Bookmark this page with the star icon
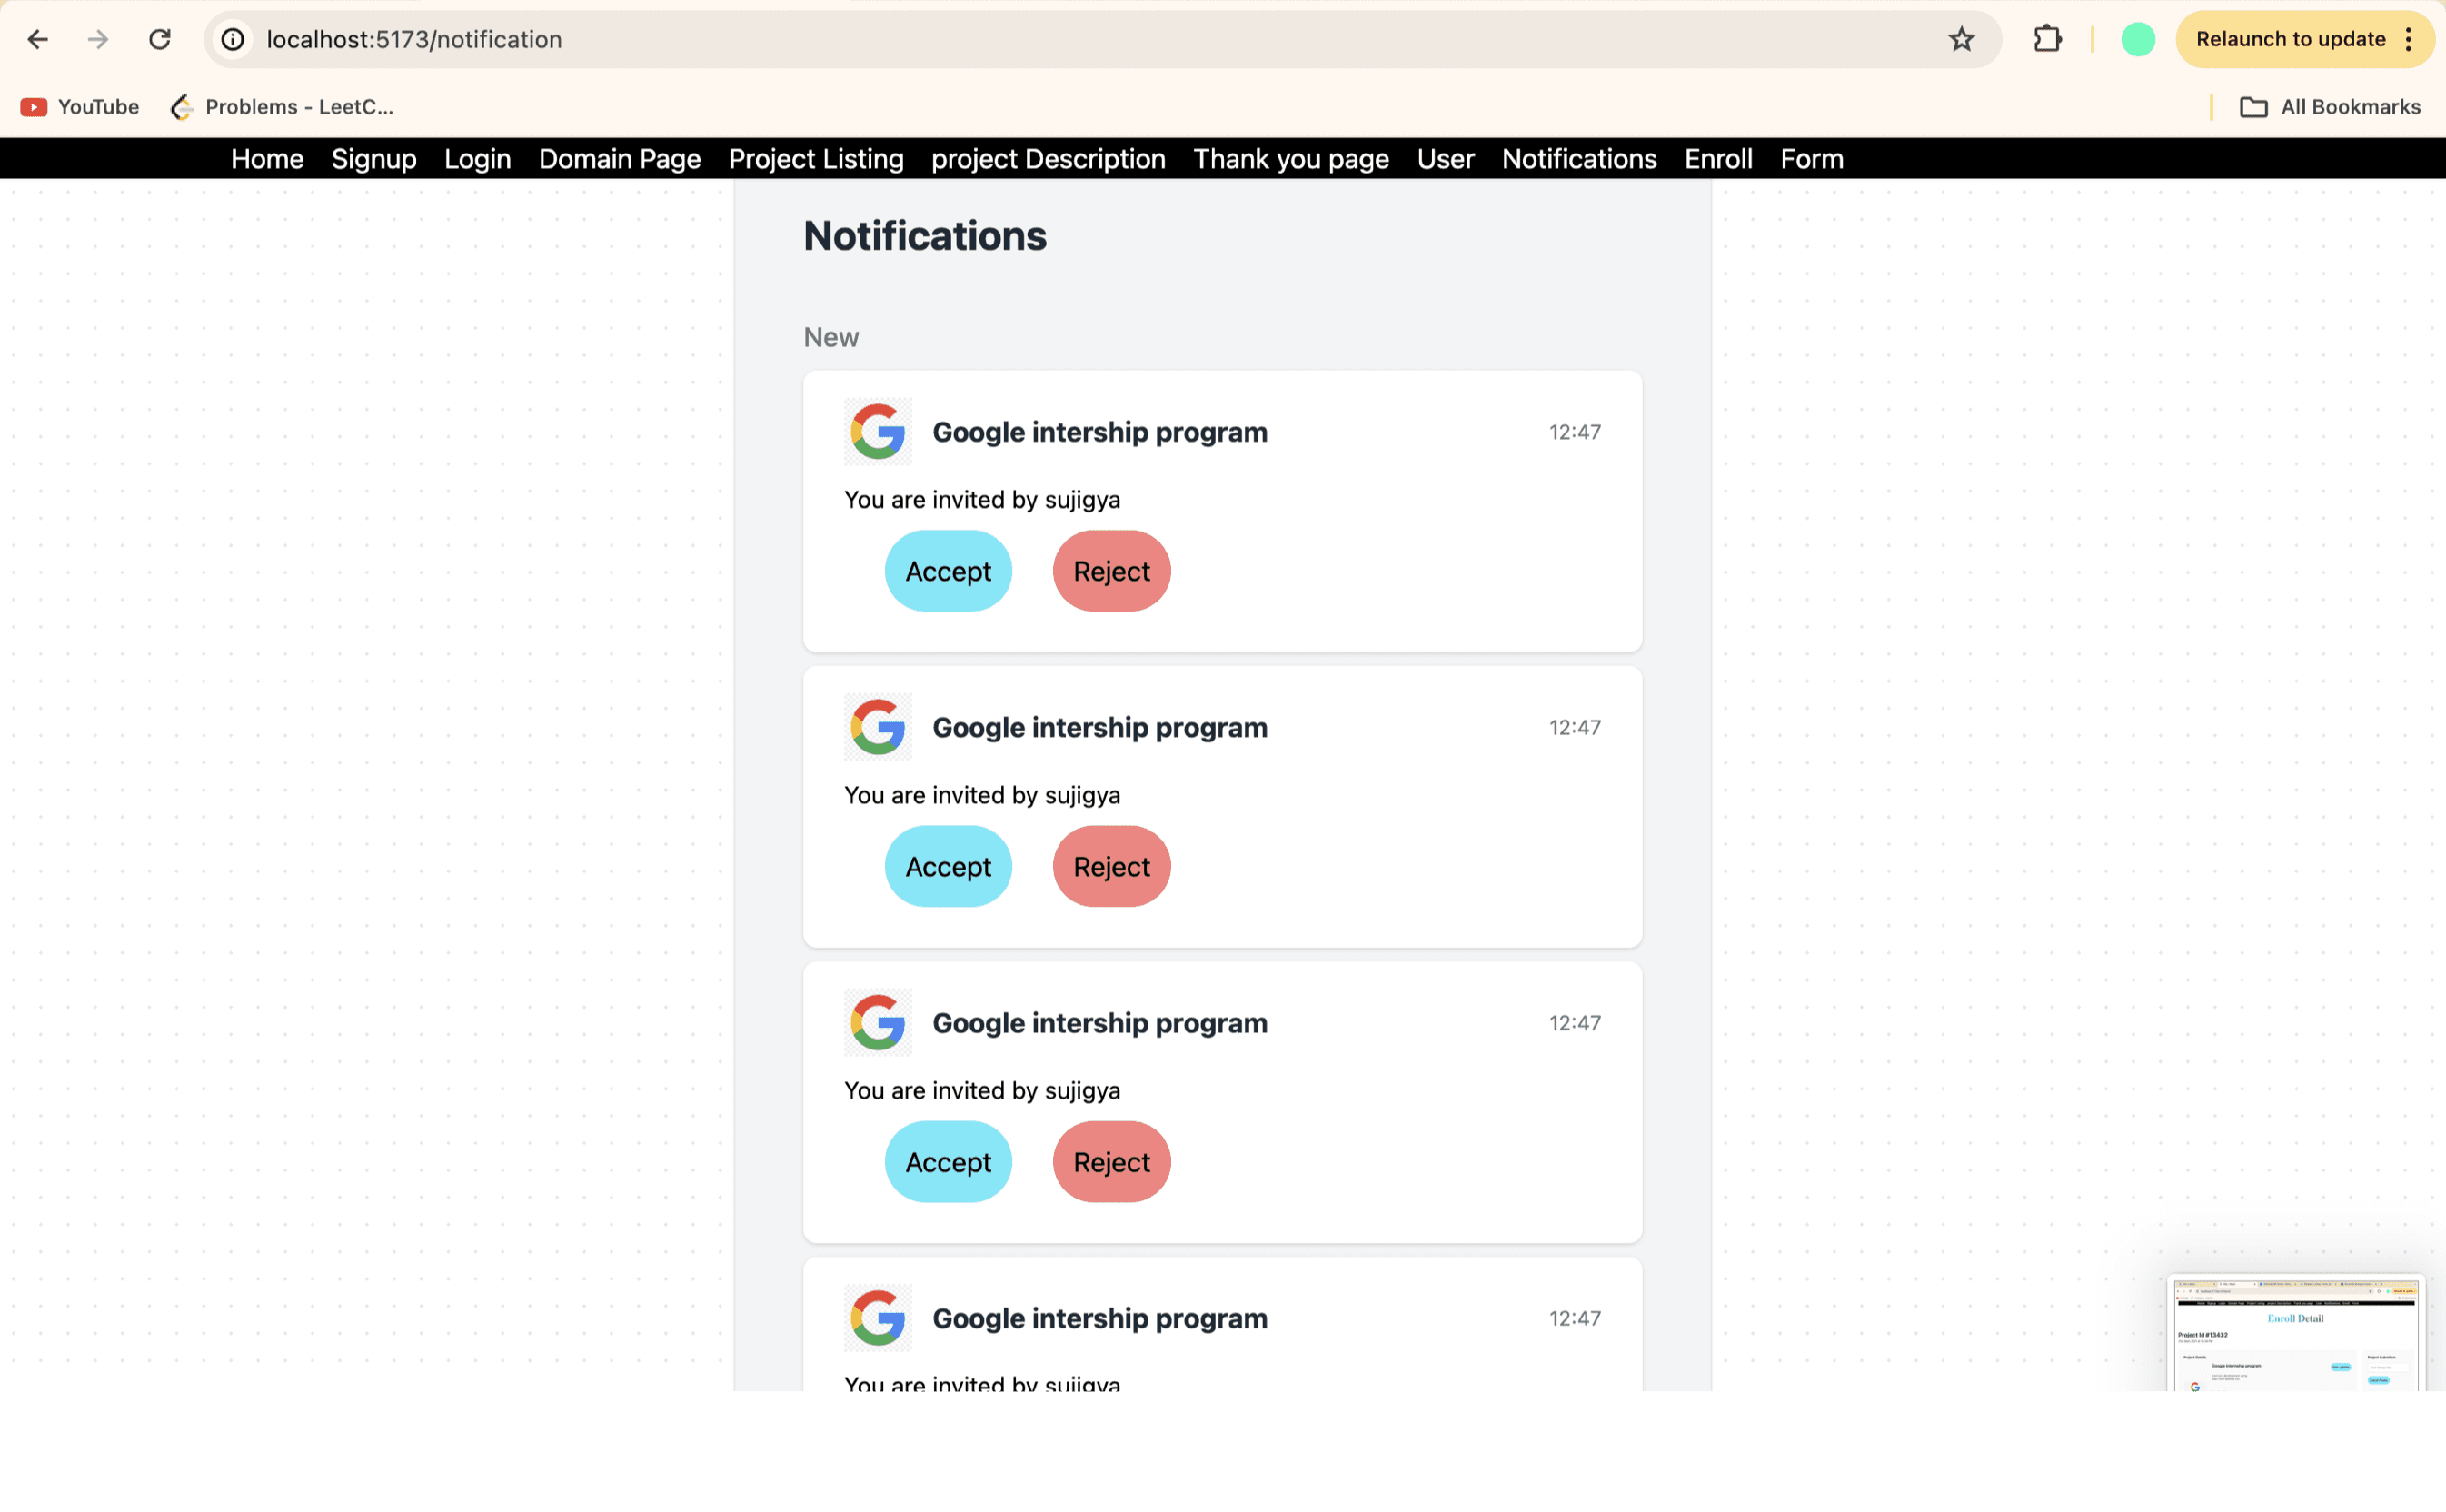Image resolution: width=2446 pixels, height=1512 pixels. [x=1961, y=39]
